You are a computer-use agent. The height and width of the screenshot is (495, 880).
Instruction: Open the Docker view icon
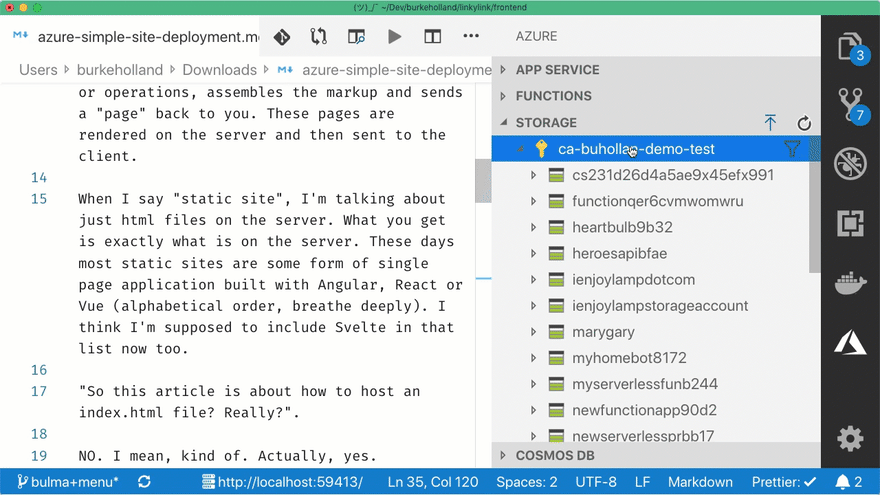(850, 282)
